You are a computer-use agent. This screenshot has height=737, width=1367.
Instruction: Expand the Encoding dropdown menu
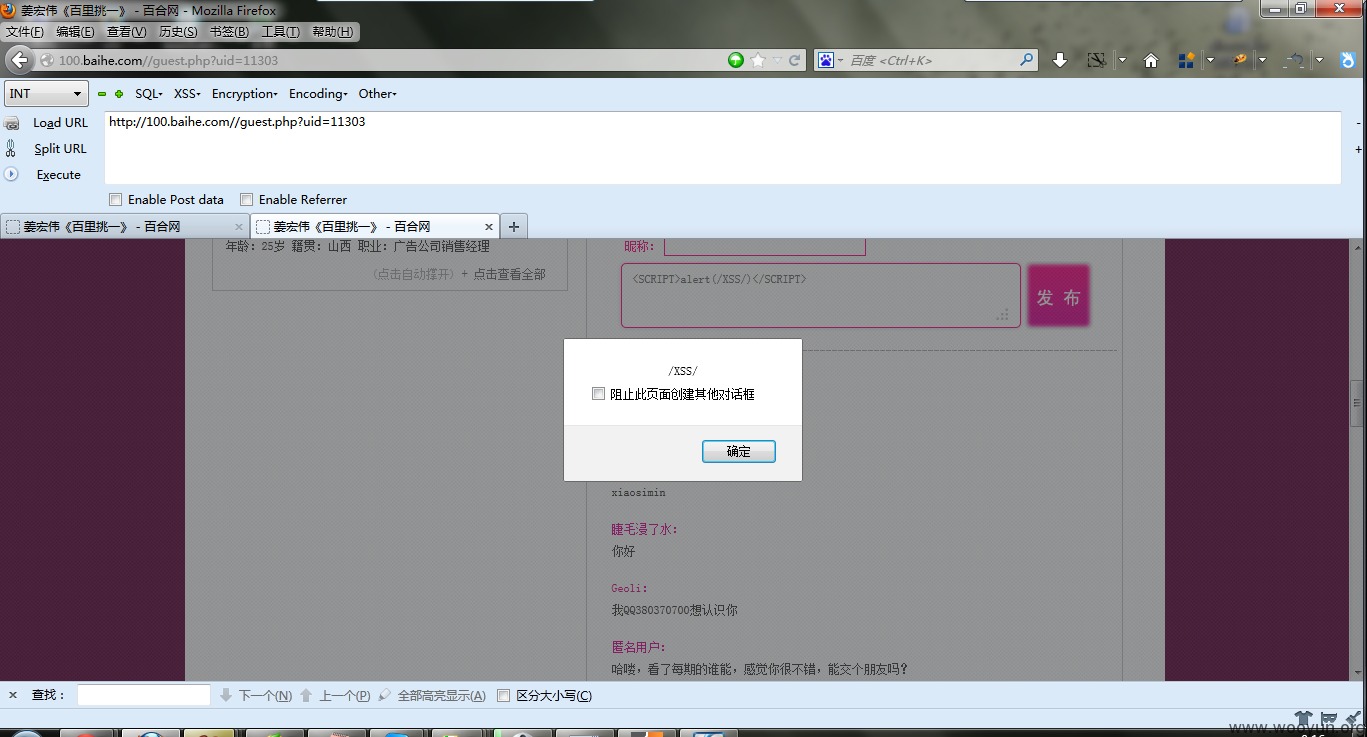pos(318,94)
